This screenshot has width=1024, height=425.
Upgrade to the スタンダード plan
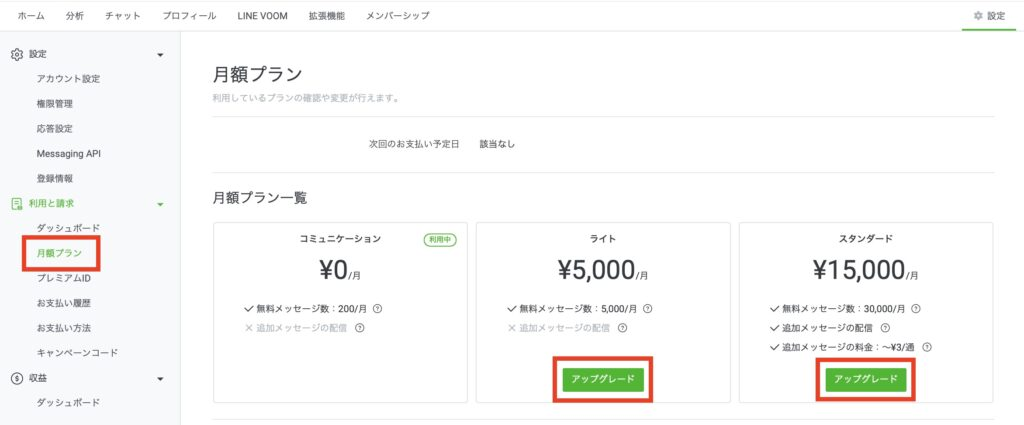point(865,380)
